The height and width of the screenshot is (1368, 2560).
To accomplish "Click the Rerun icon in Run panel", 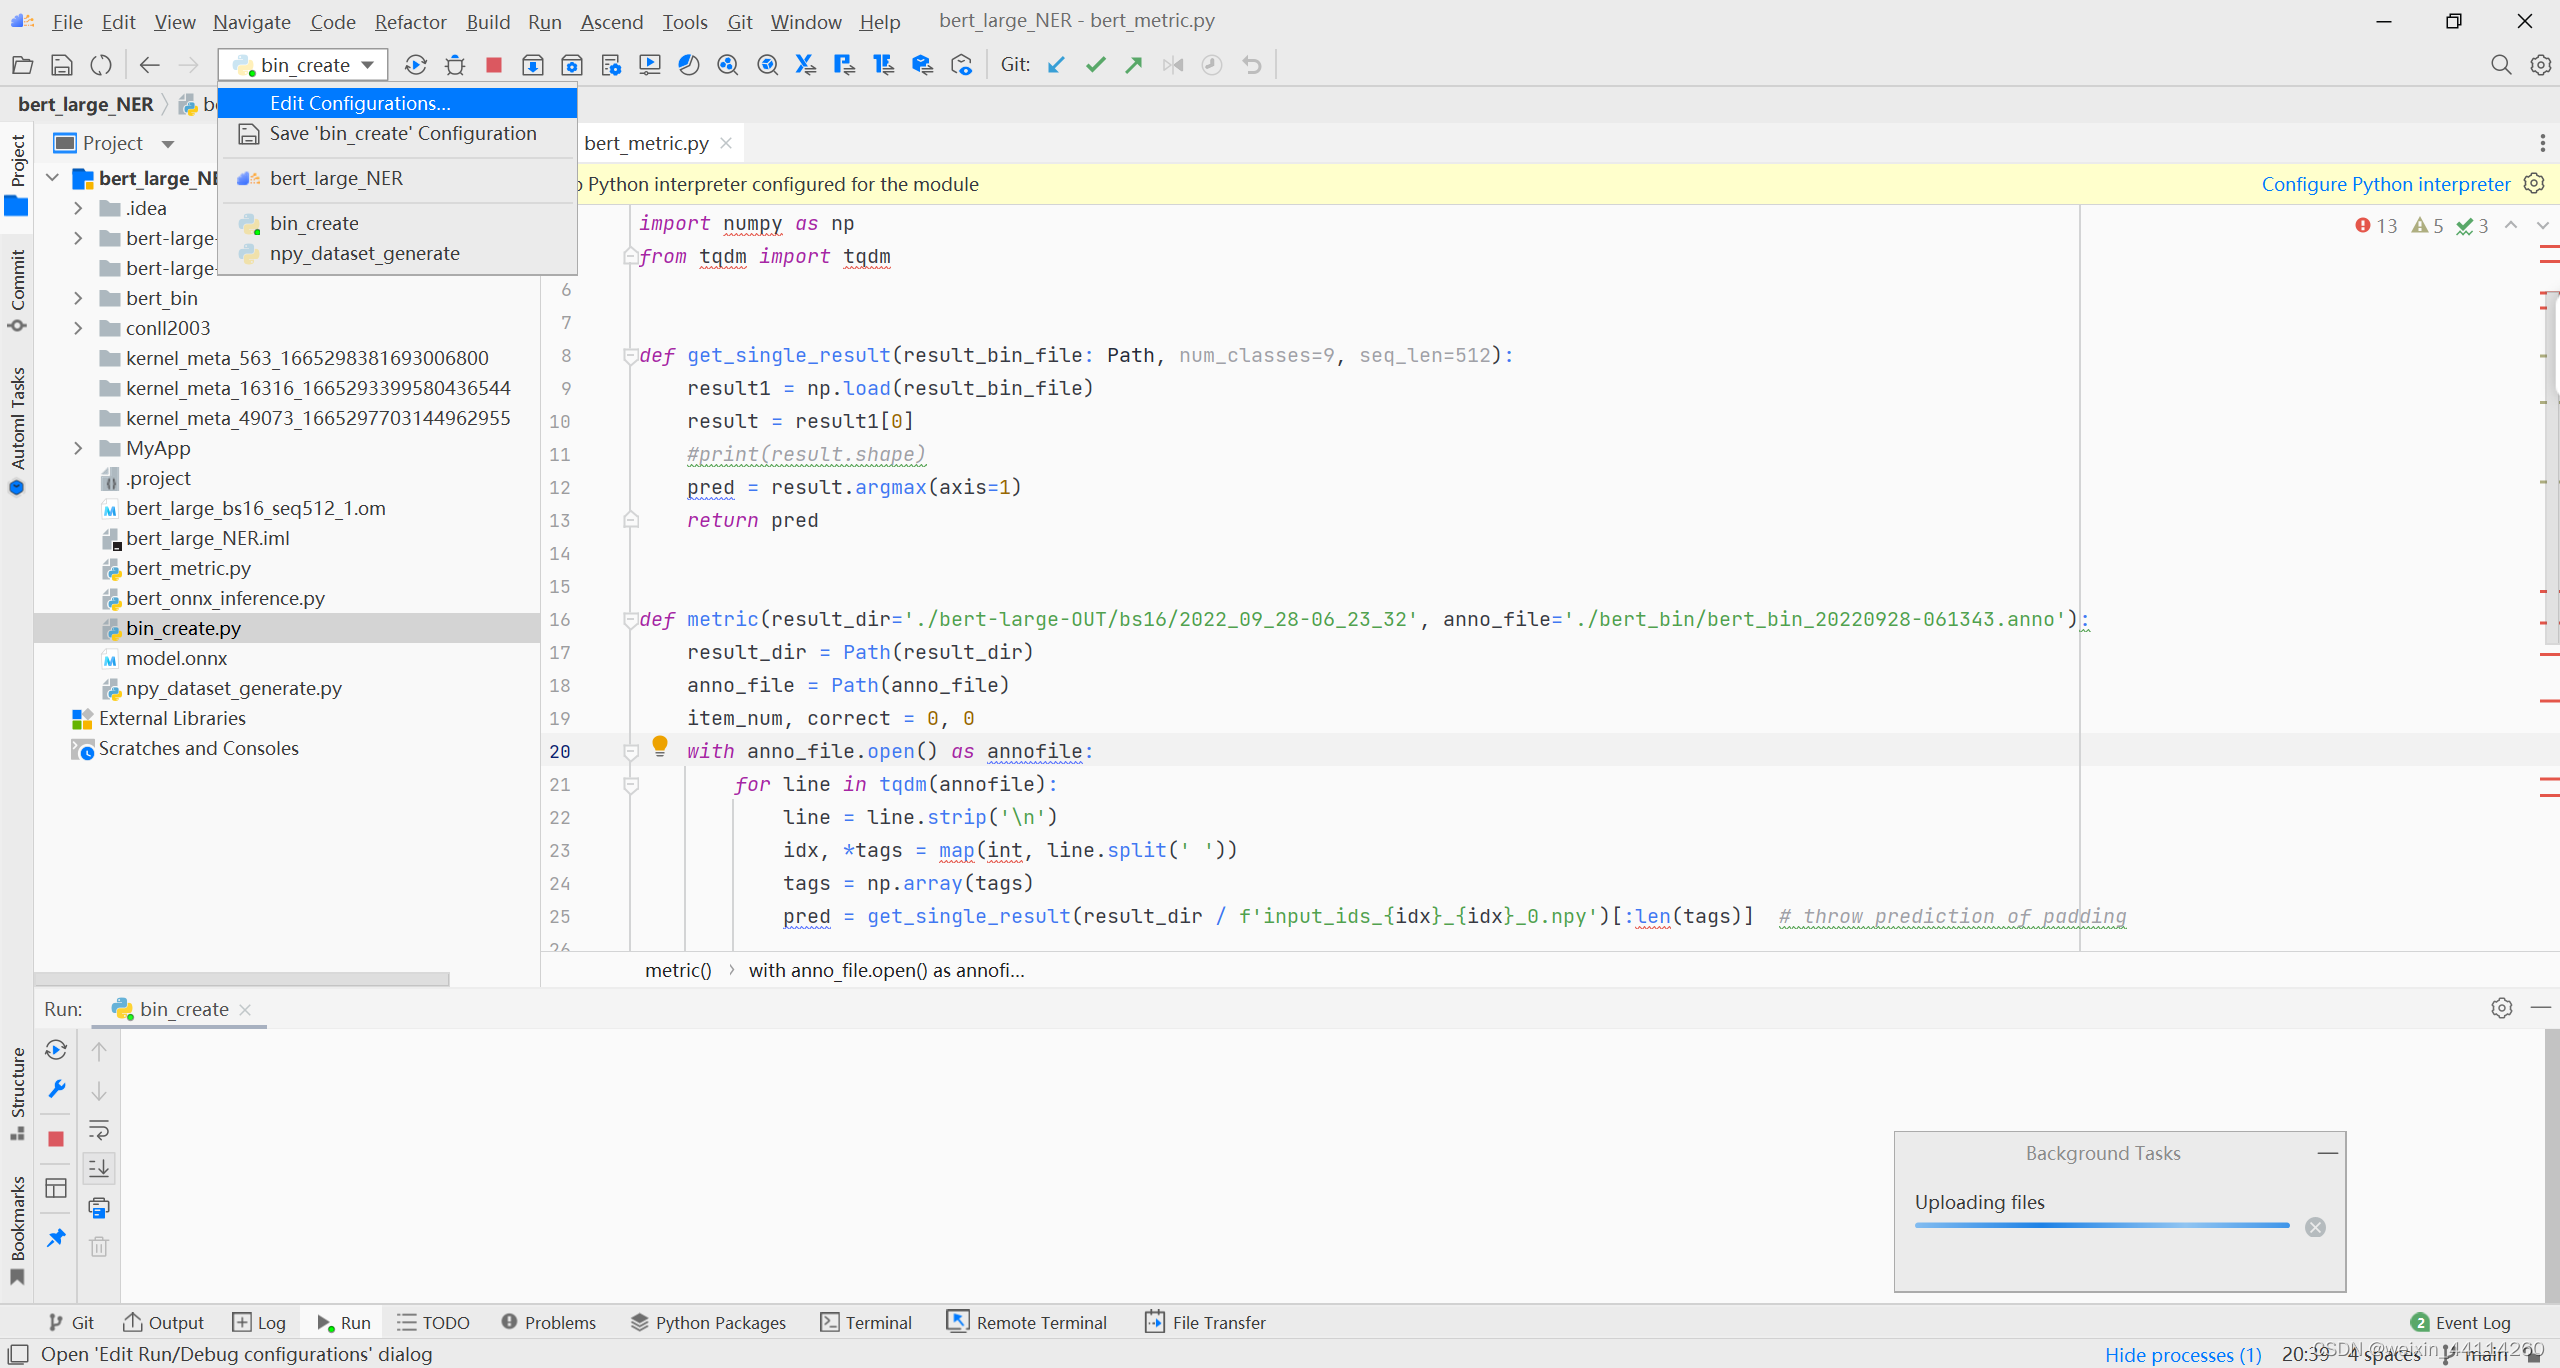I will point(56,1050).
